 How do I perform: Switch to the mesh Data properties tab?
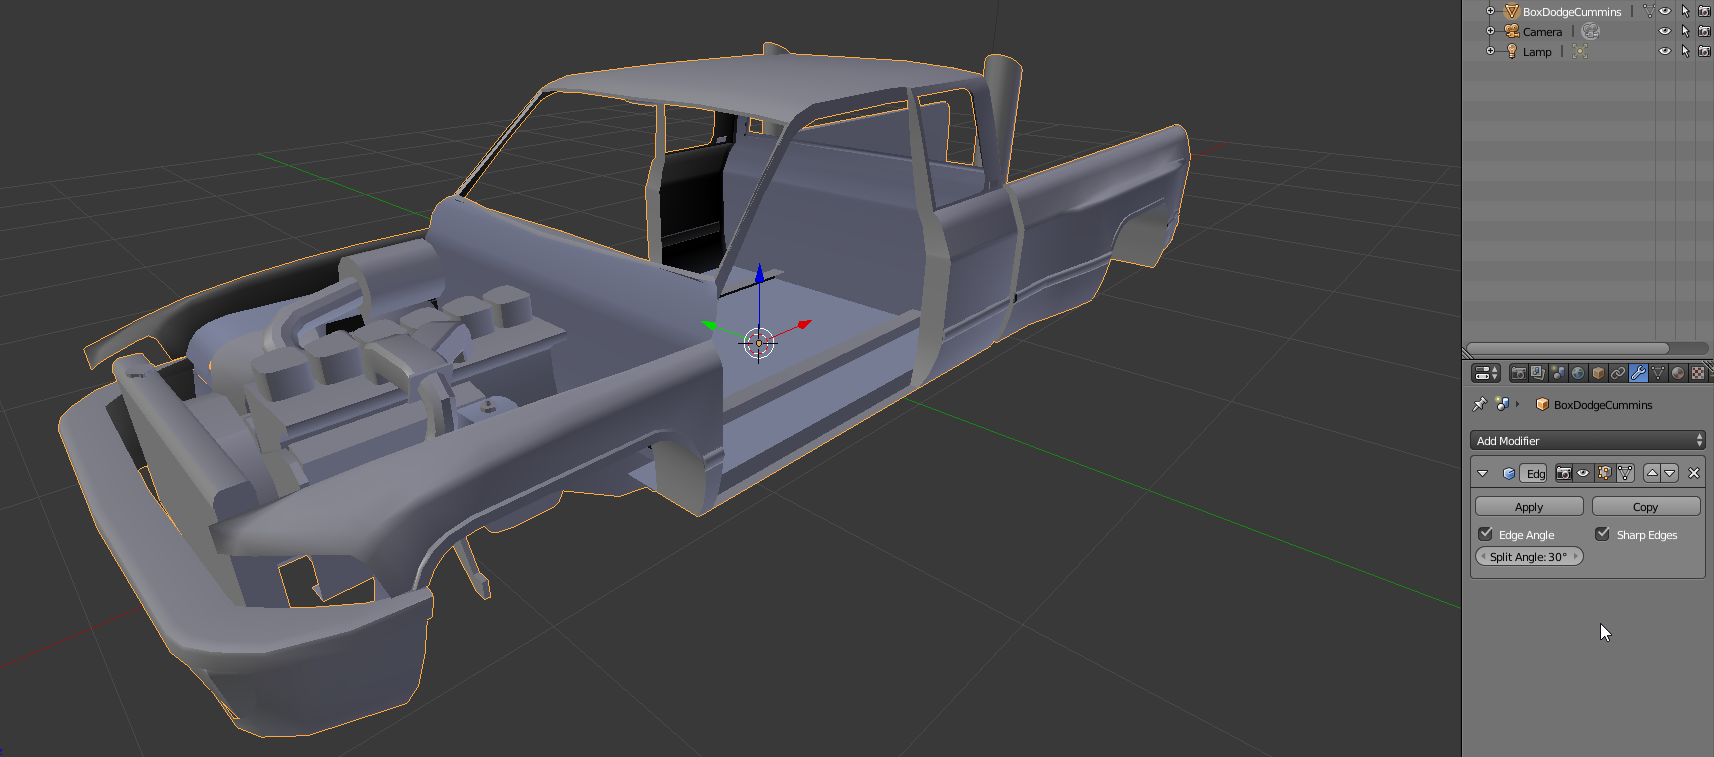pos(1658,373)
